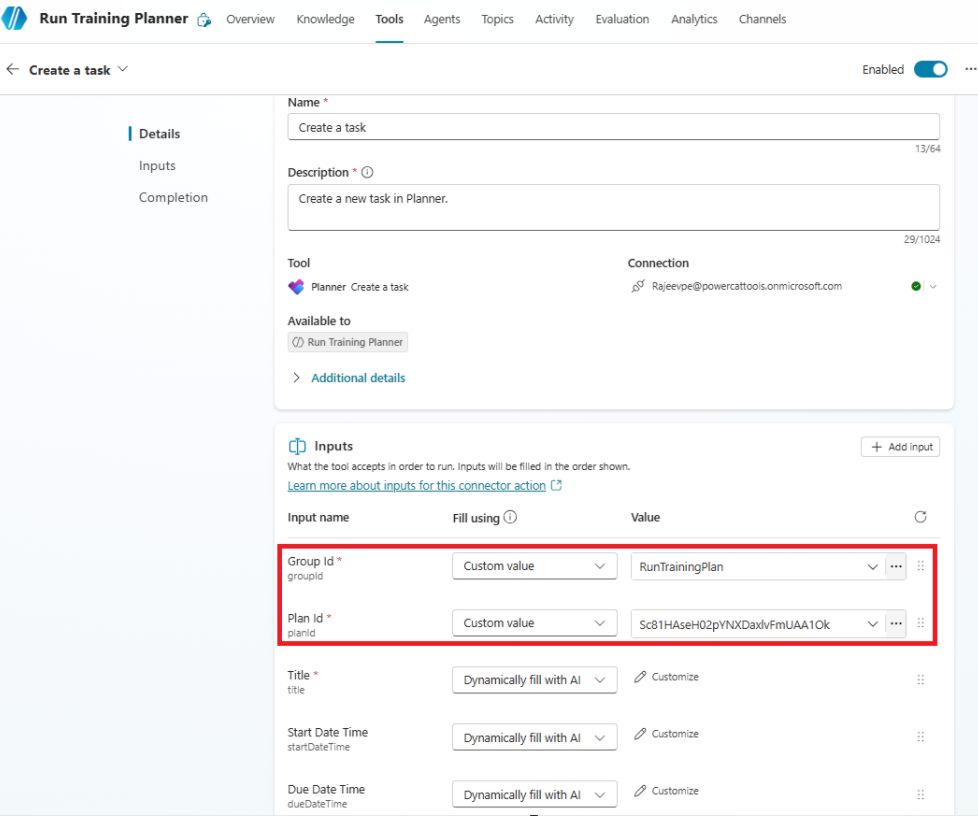Switch to the Knowledge tab
The width and height of the screenshot is (978, 816).
pyautogui.click(x=325, y=19)
